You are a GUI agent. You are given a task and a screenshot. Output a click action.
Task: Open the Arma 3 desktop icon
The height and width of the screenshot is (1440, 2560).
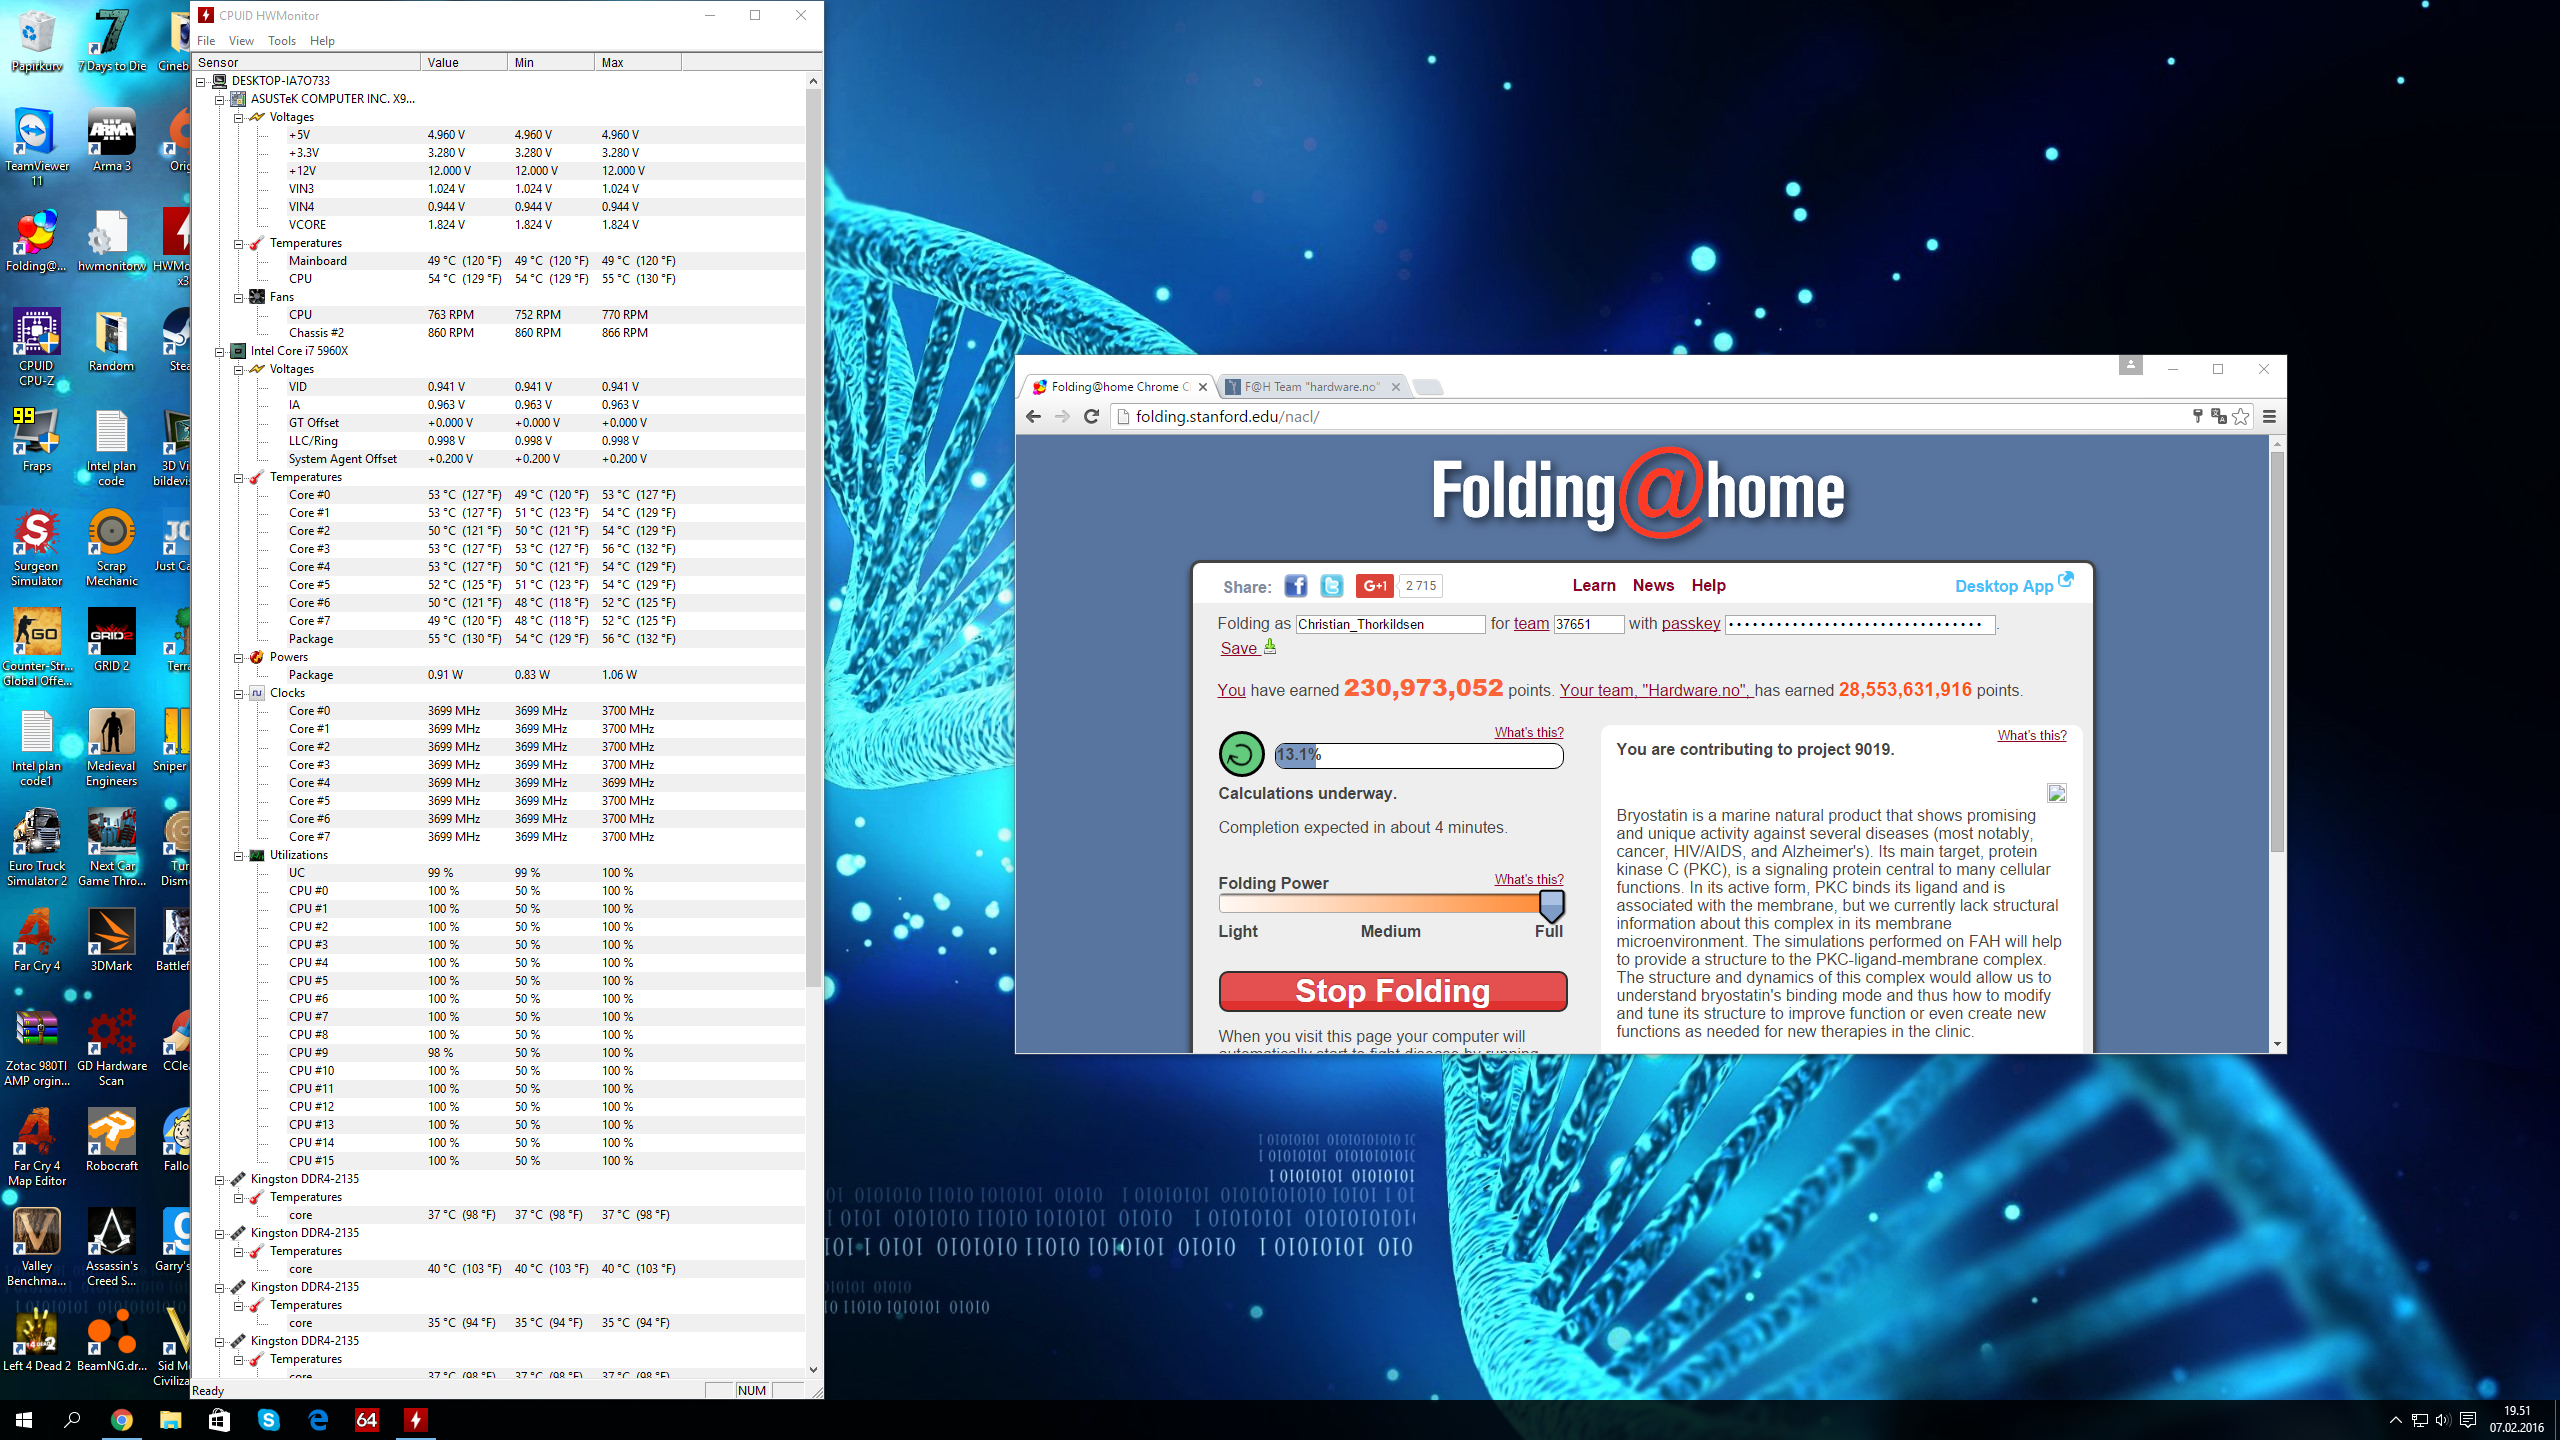point(111,140)
